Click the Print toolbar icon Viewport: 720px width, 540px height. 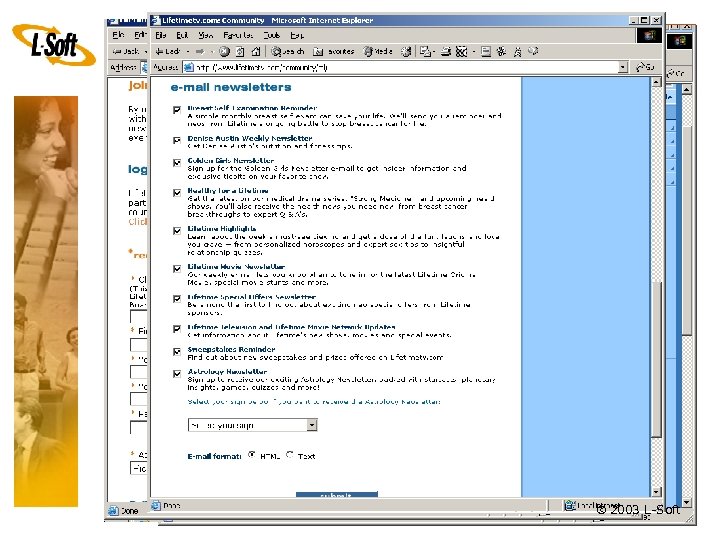coord(446,51)
